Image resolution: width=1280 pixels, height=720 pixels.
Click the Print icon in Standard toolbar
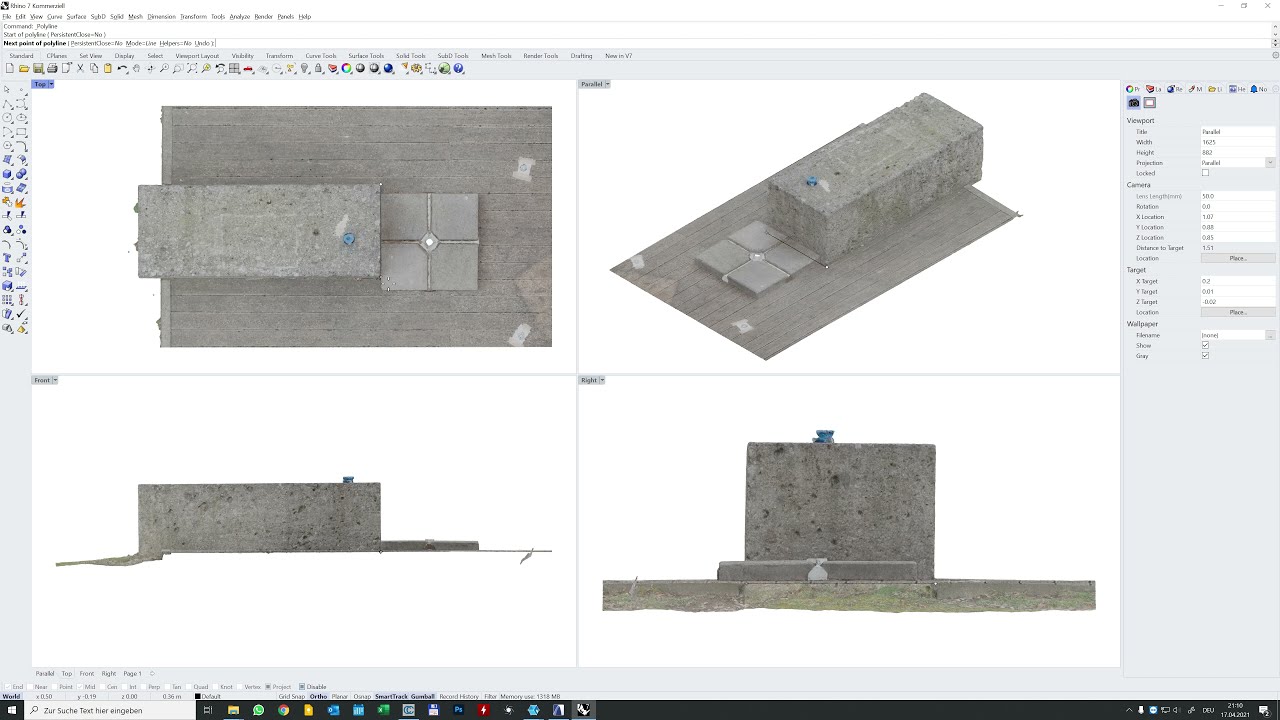[52, 68]
